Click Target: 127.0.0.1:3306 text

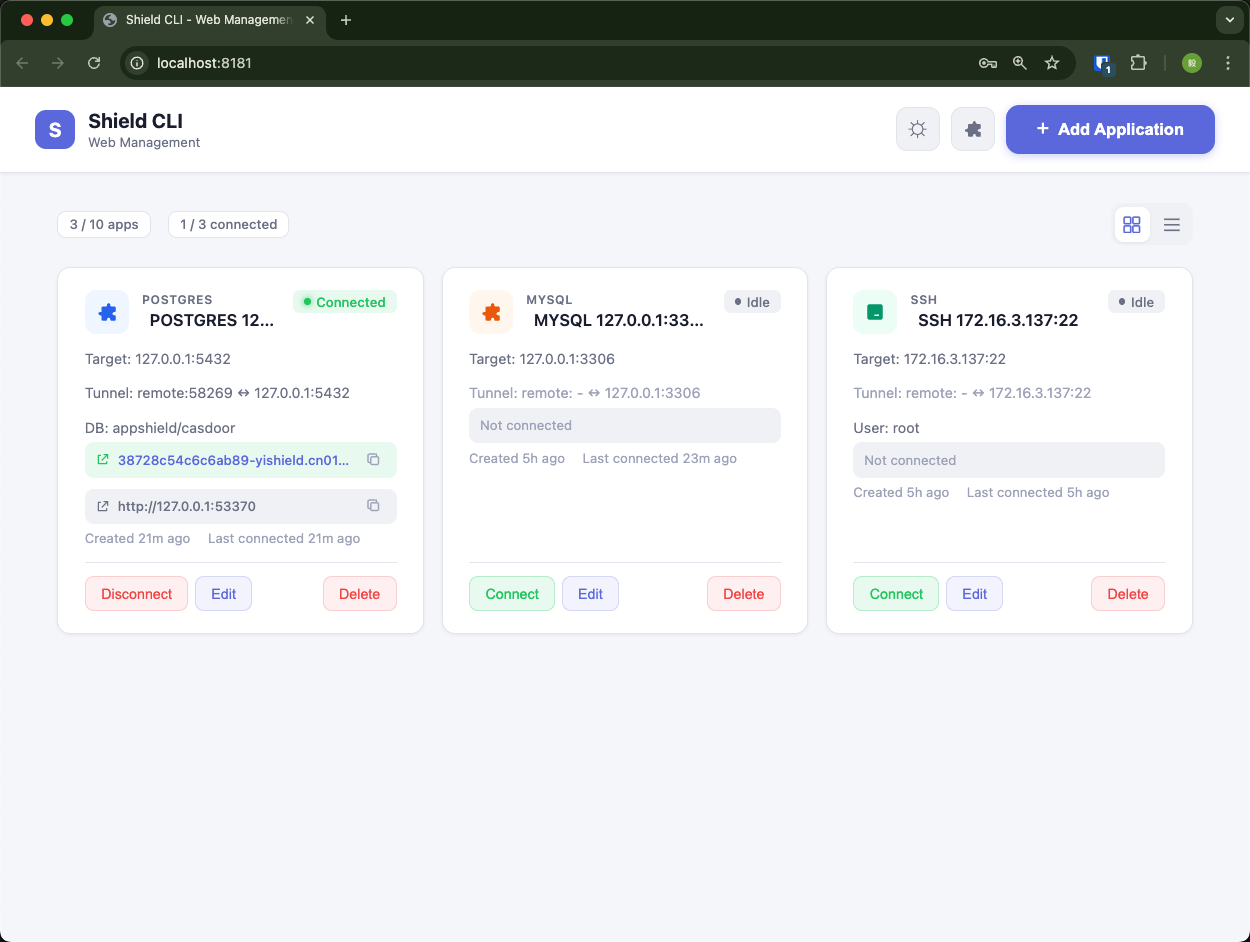pos(542,359)
